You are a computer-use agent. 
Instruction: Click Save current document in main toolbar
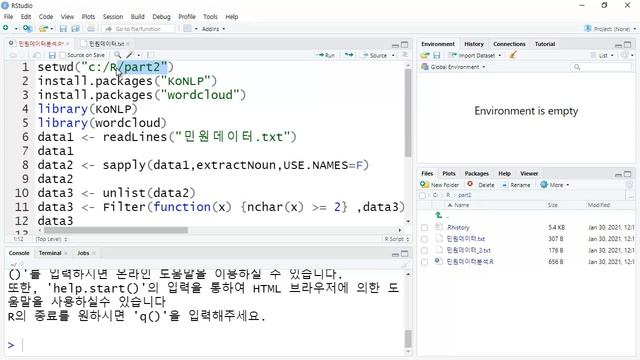(63, 29)
